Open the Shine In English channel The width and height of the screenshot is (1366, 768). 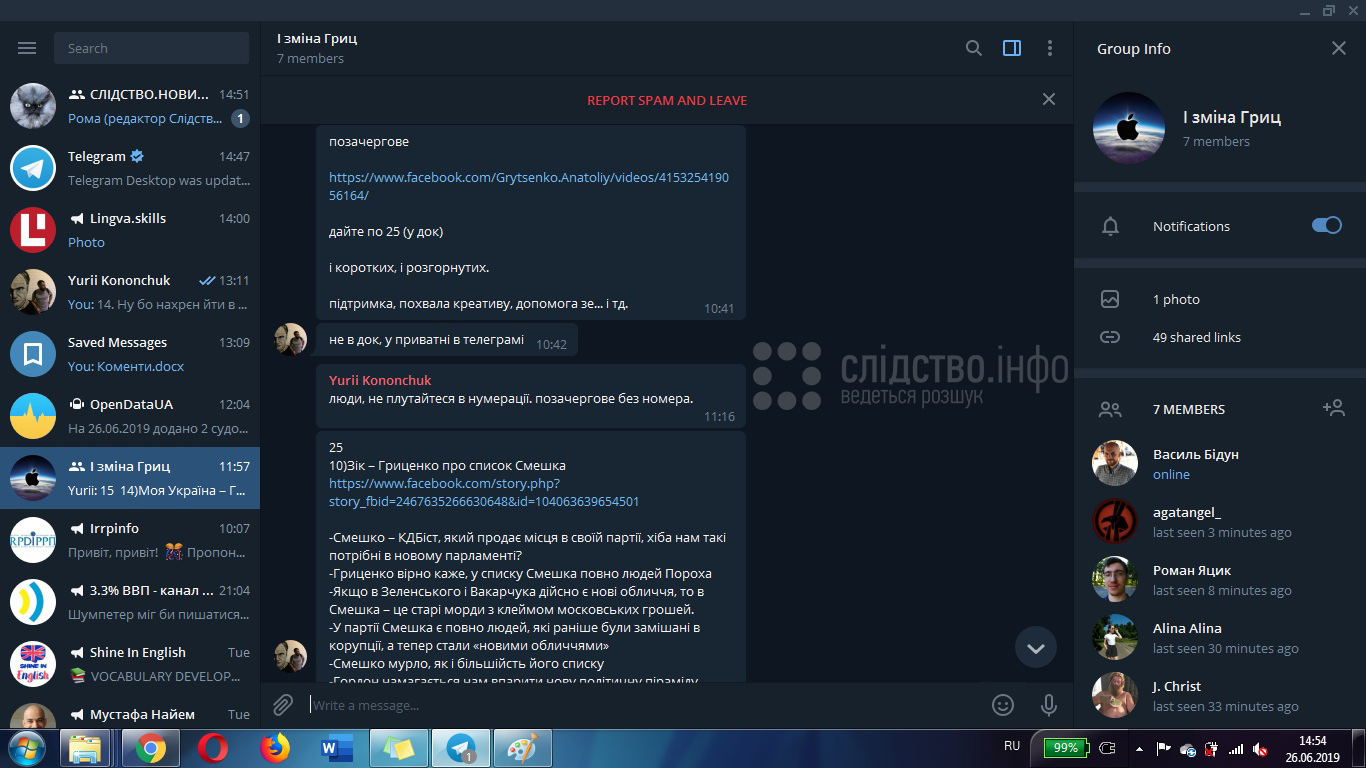pyautogui.click(x=130, y=664)
